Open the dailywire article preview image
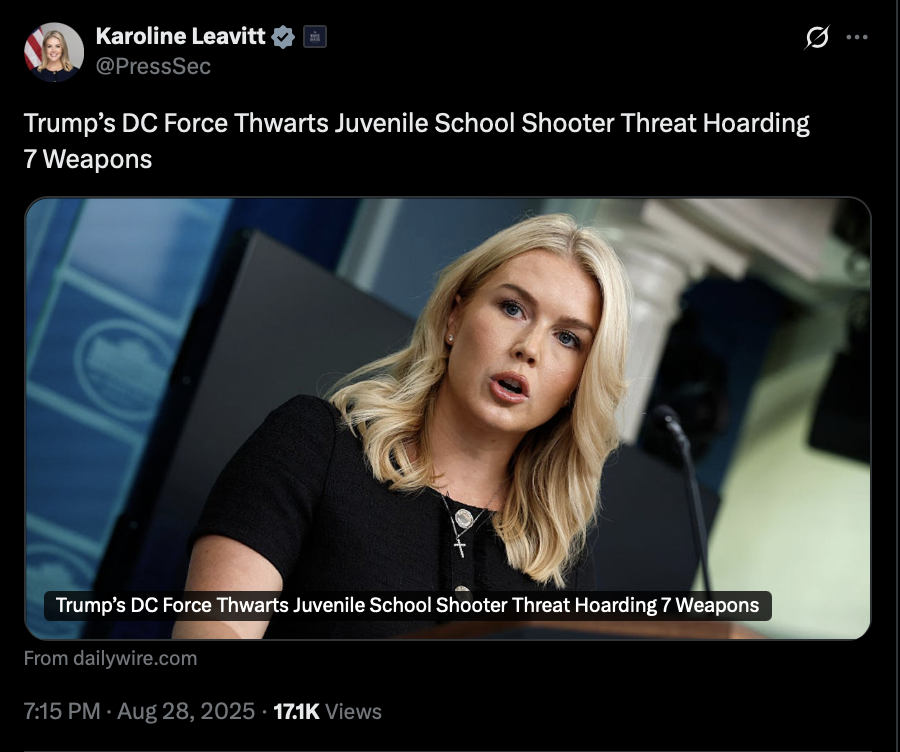The width and height of the screenshot is (900, 752). [448, 418]
